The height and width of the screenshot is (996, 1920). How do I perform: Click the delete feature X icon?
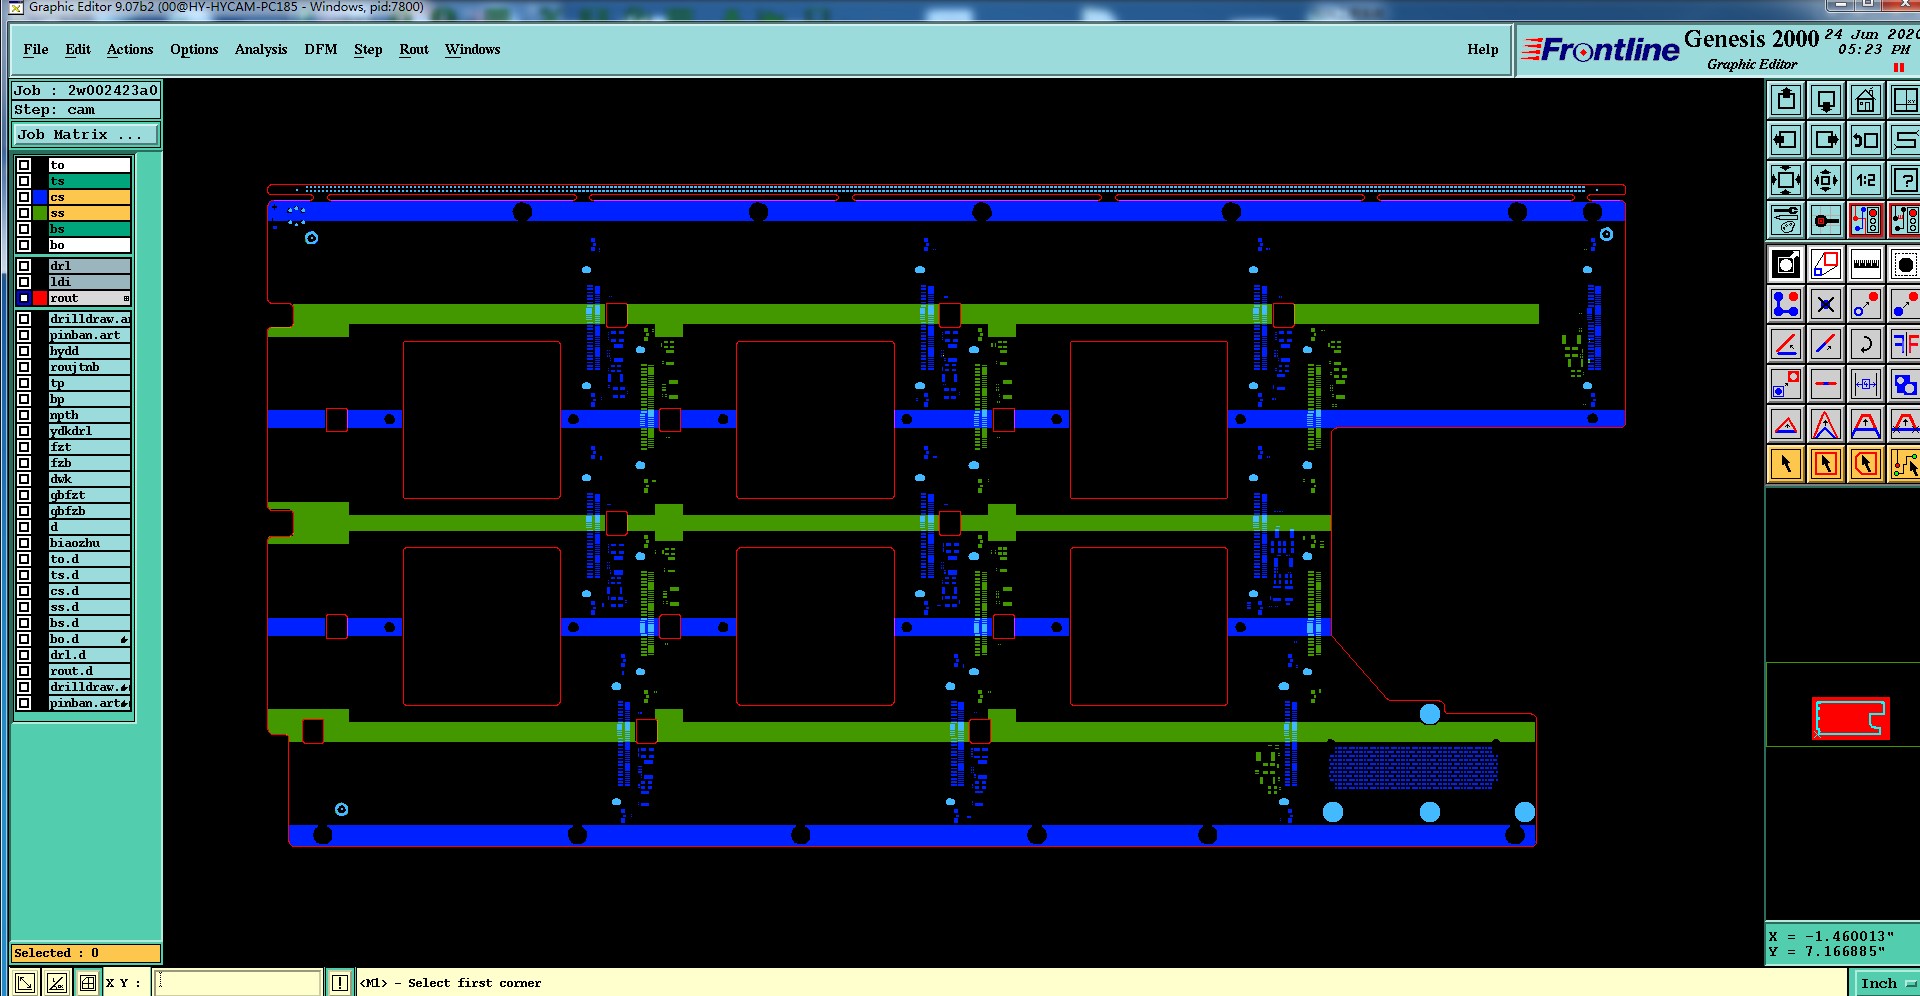pos(1826,304)
